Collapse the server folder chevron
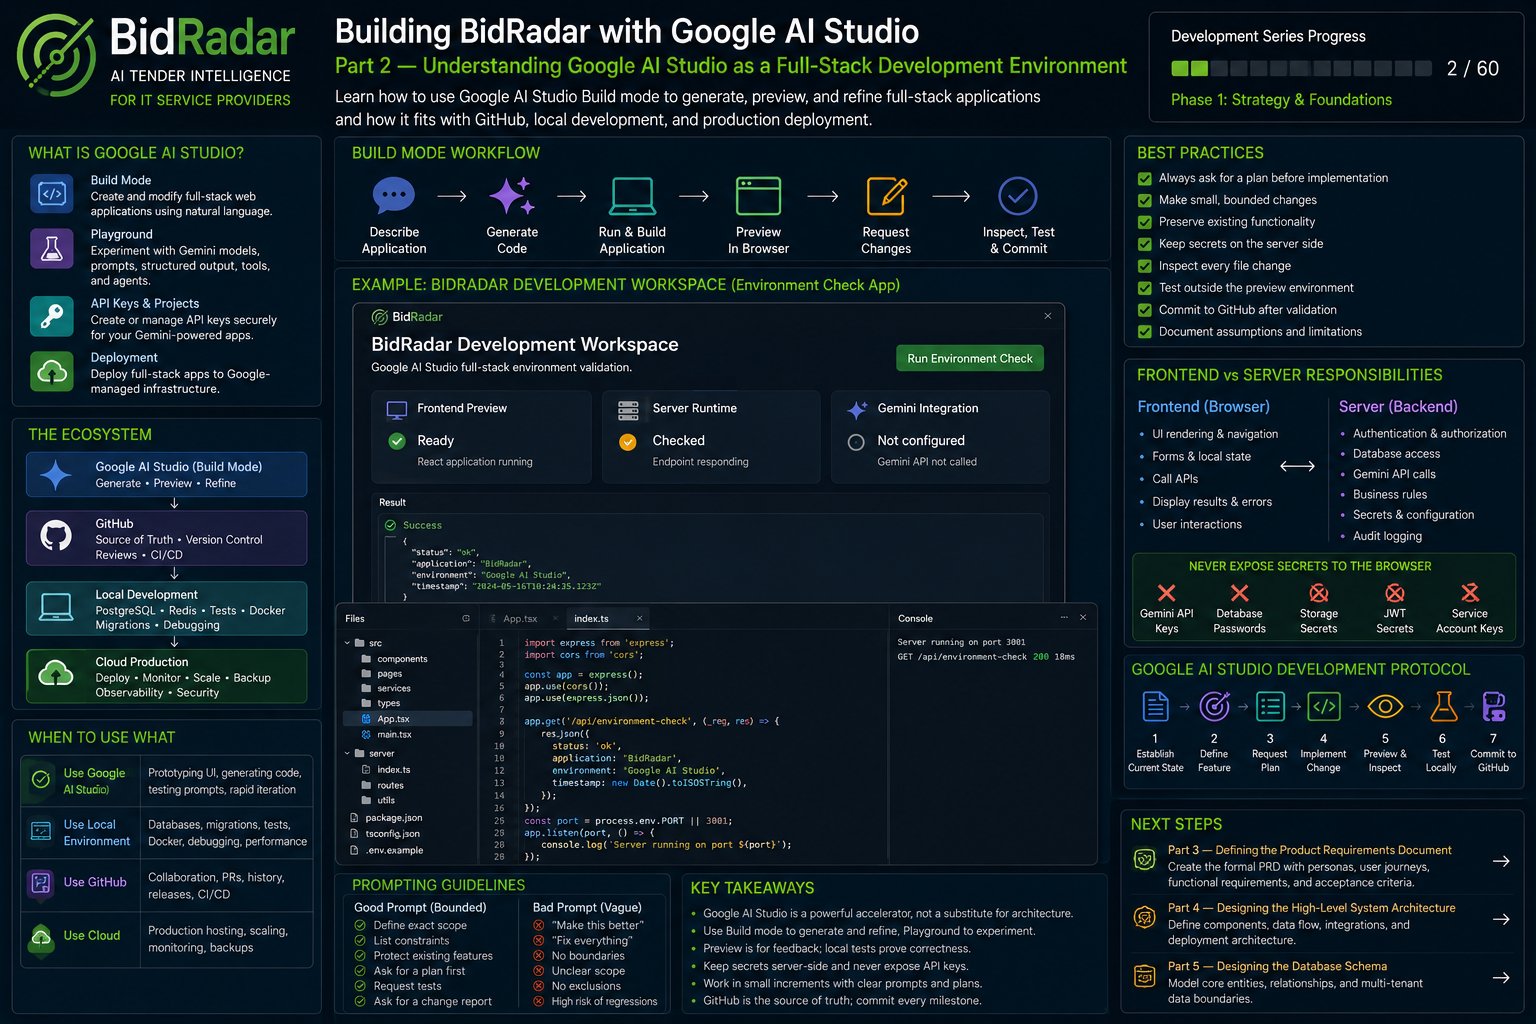The width and height of the screenshot is (1536, 1024). pyautogui.click(x=348, y=753)
